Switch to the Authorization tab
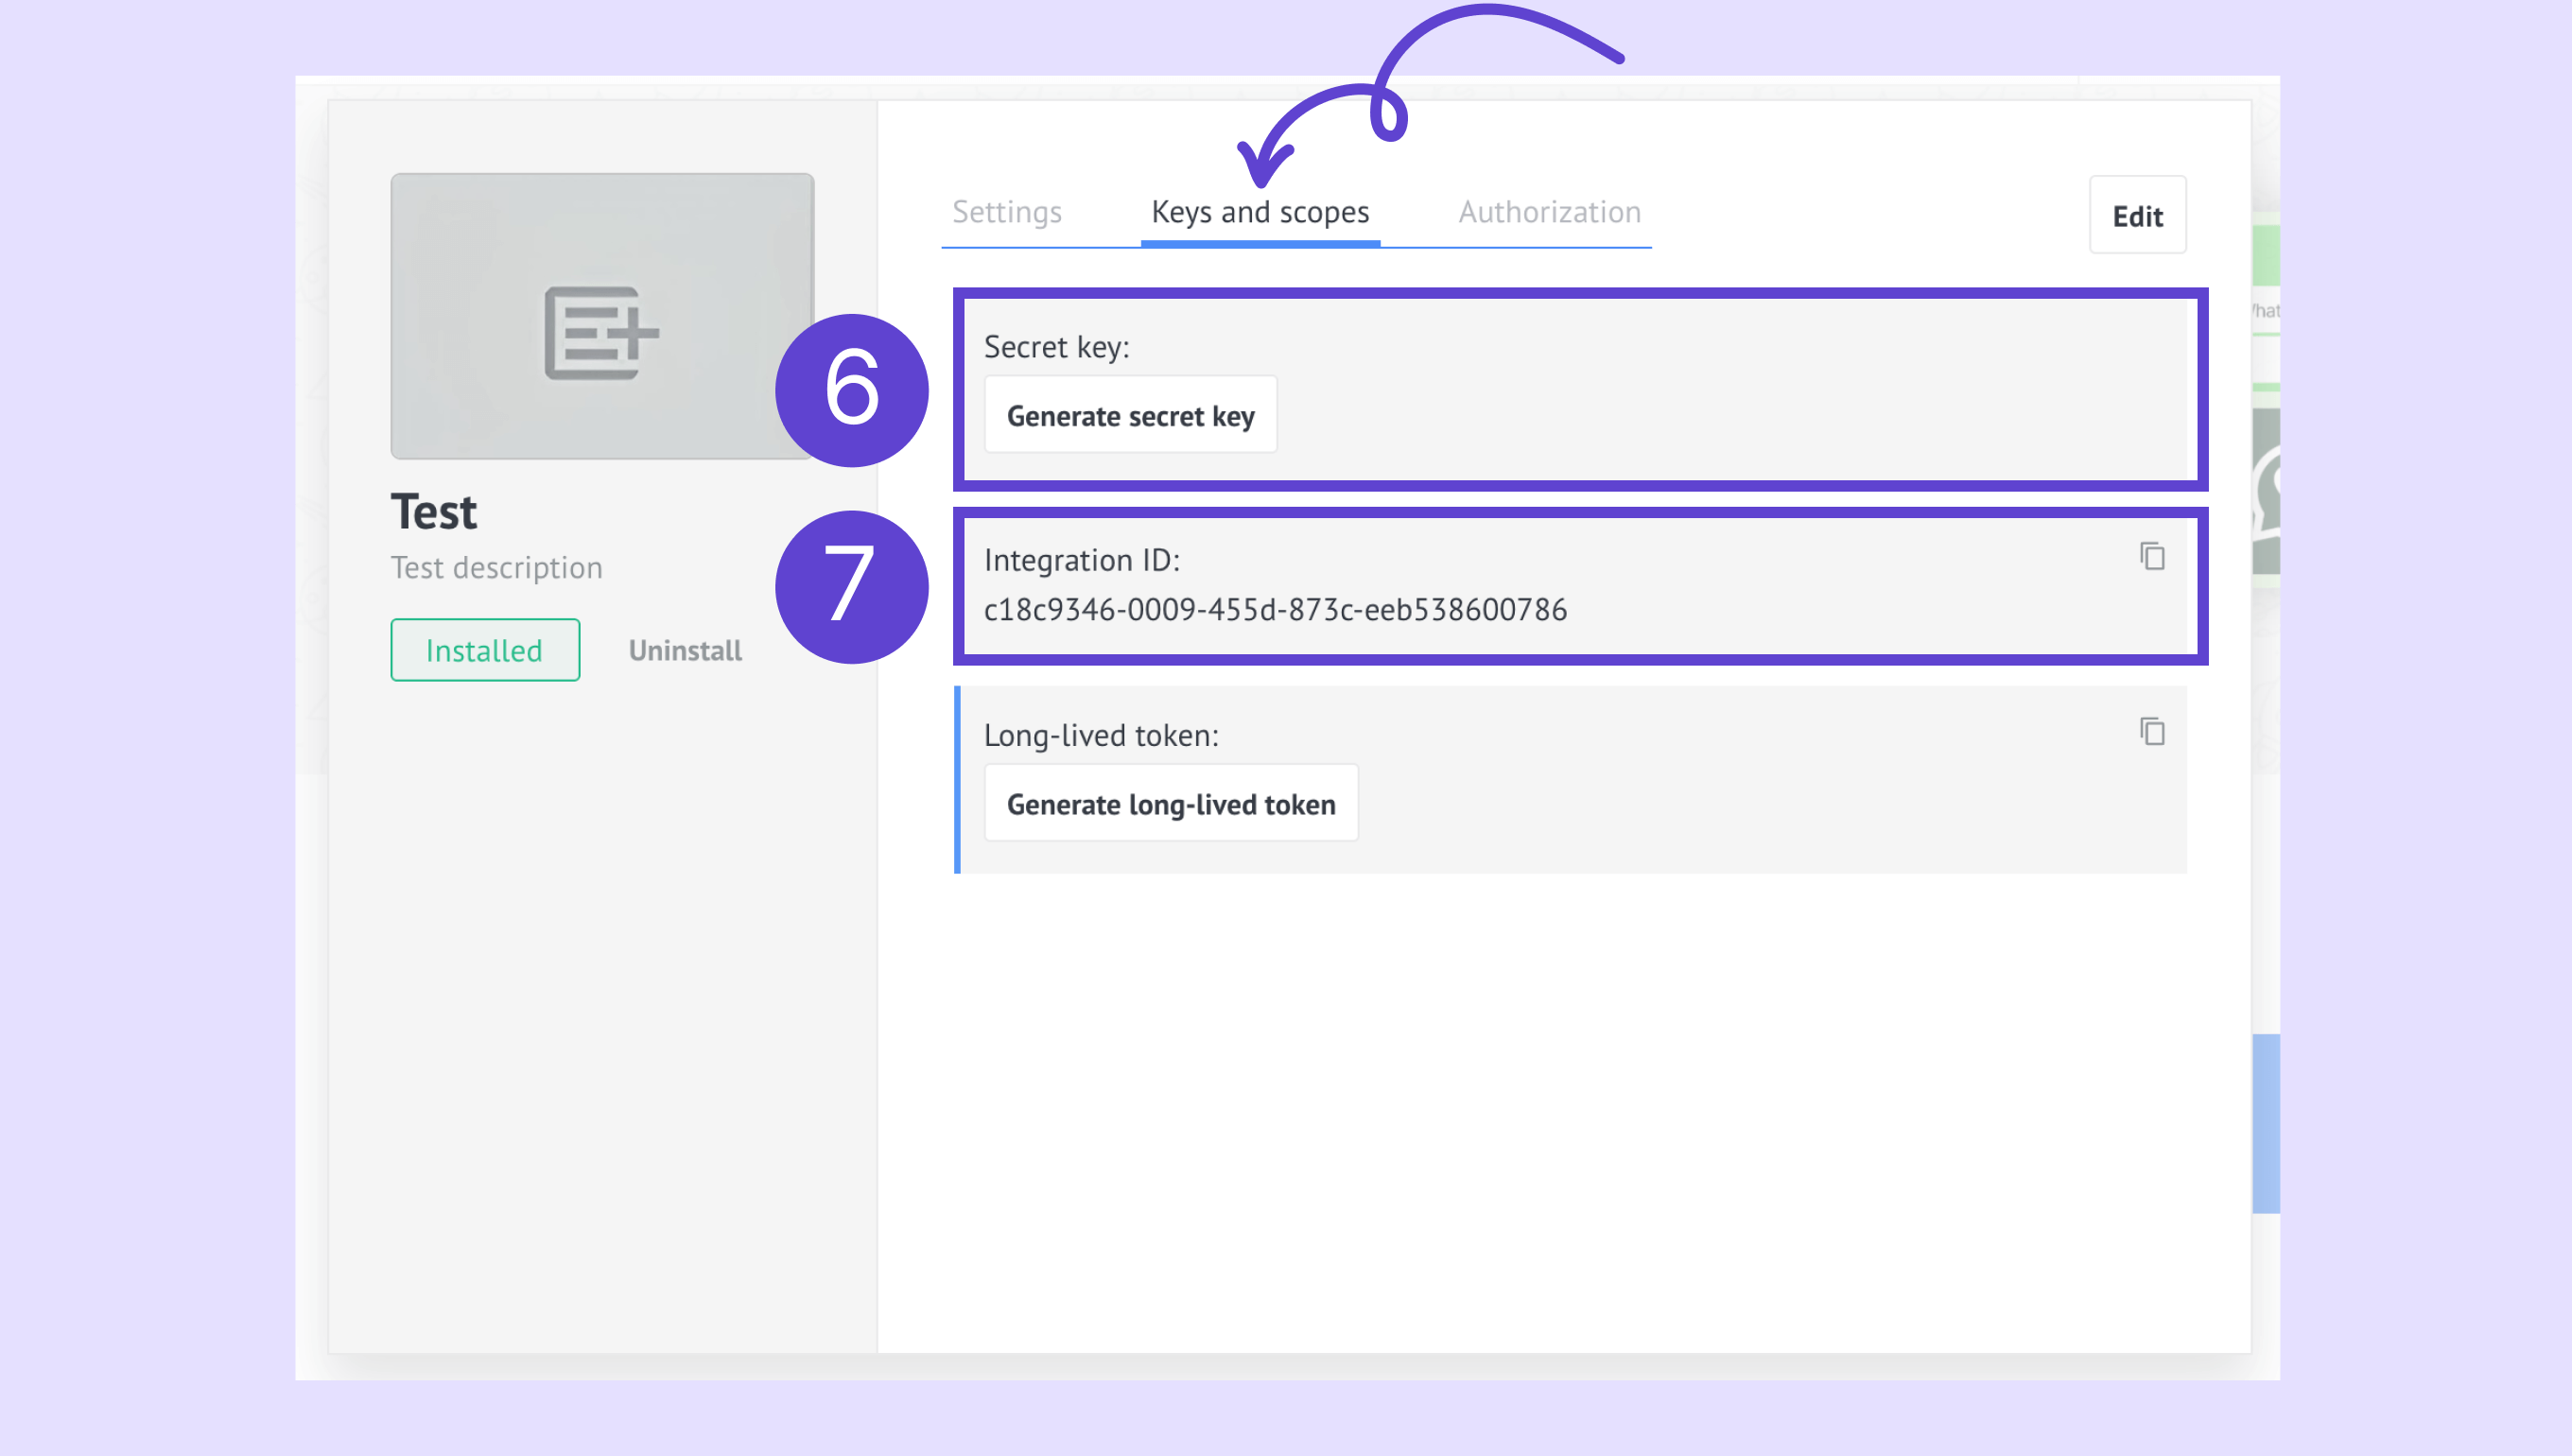2572x1456 pixels. click(1549, 212)
